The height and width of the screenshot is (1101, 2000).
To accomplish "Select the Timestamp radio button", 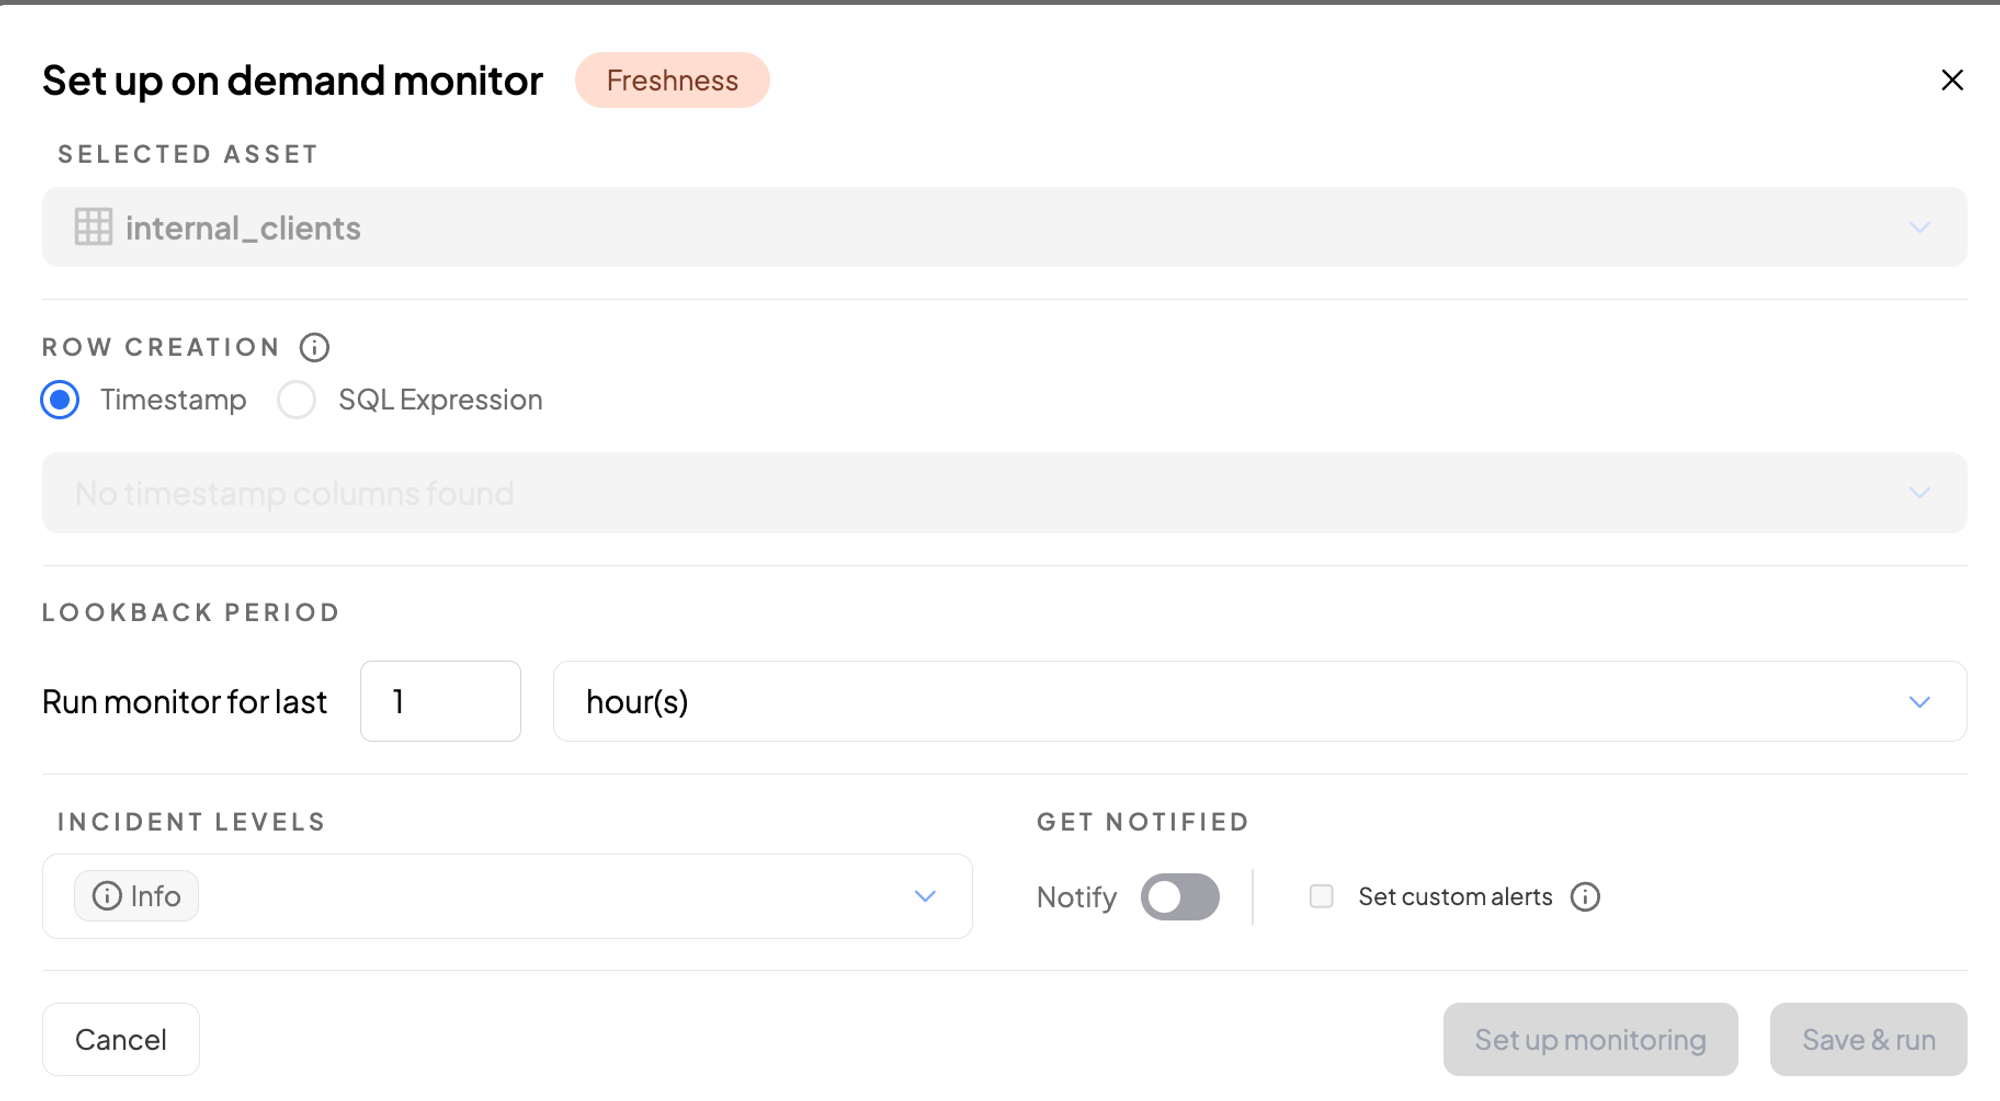I will 60,400.
